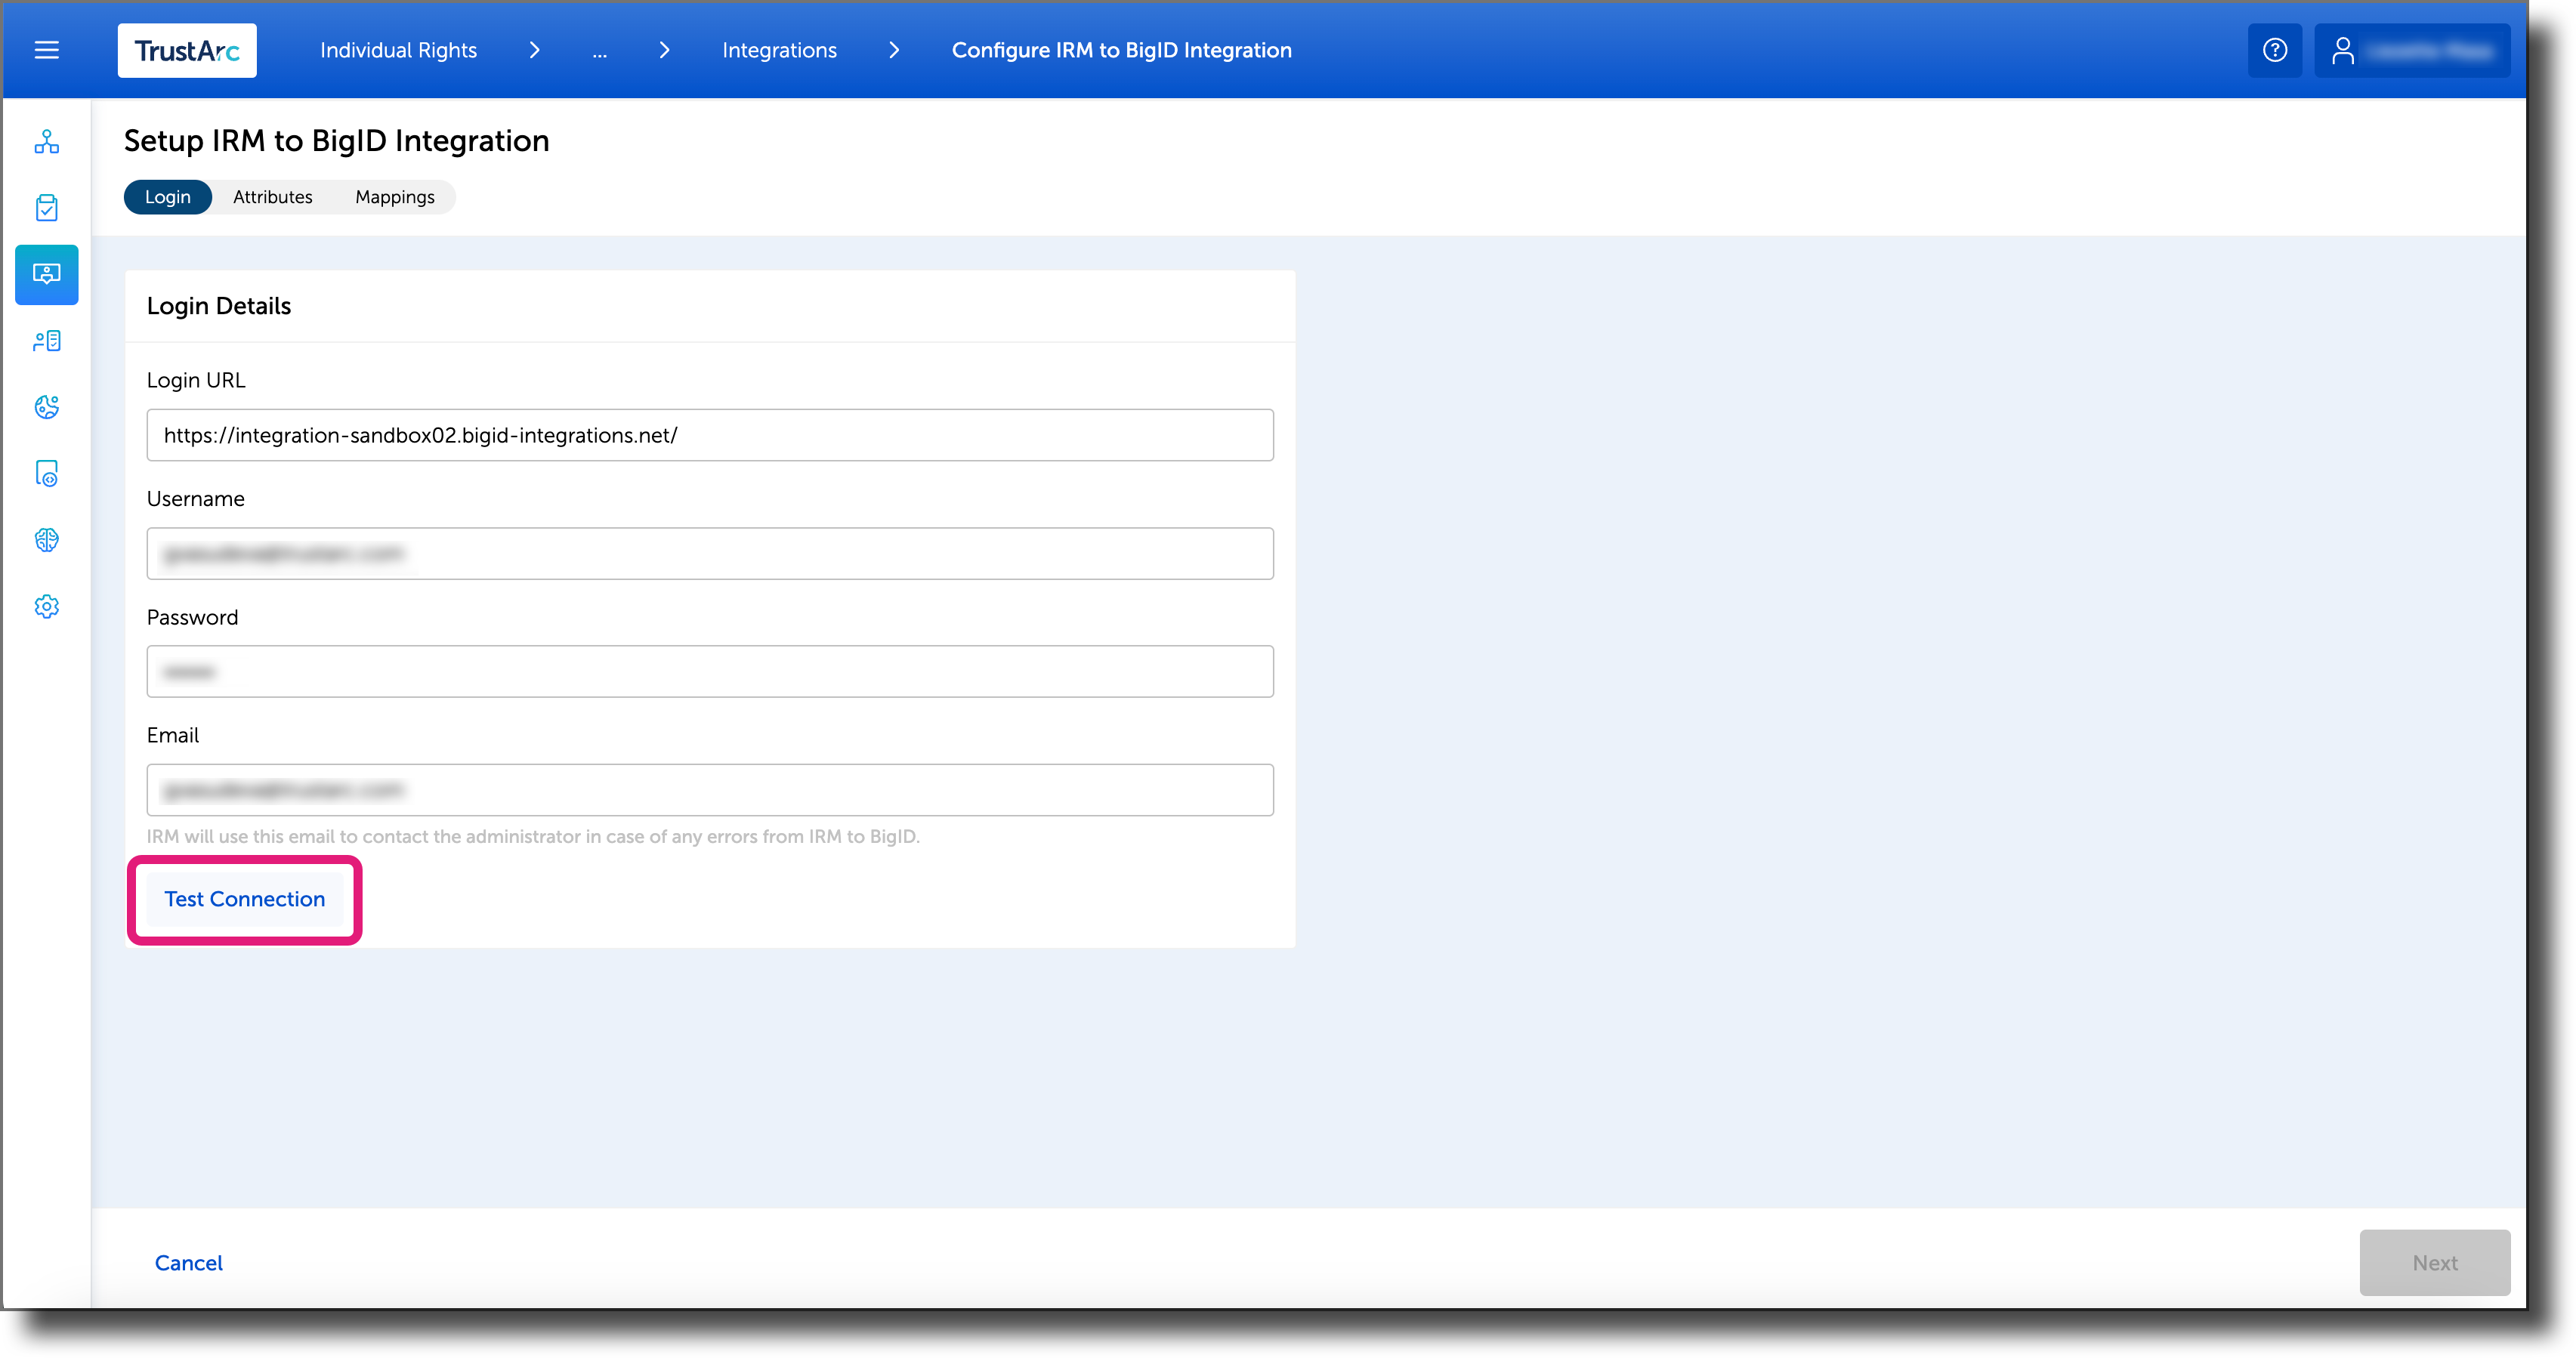Open the hierarchy icon in the sidebar
The width and height of the screenshot is (2576, 1358).
pos(46,142)
